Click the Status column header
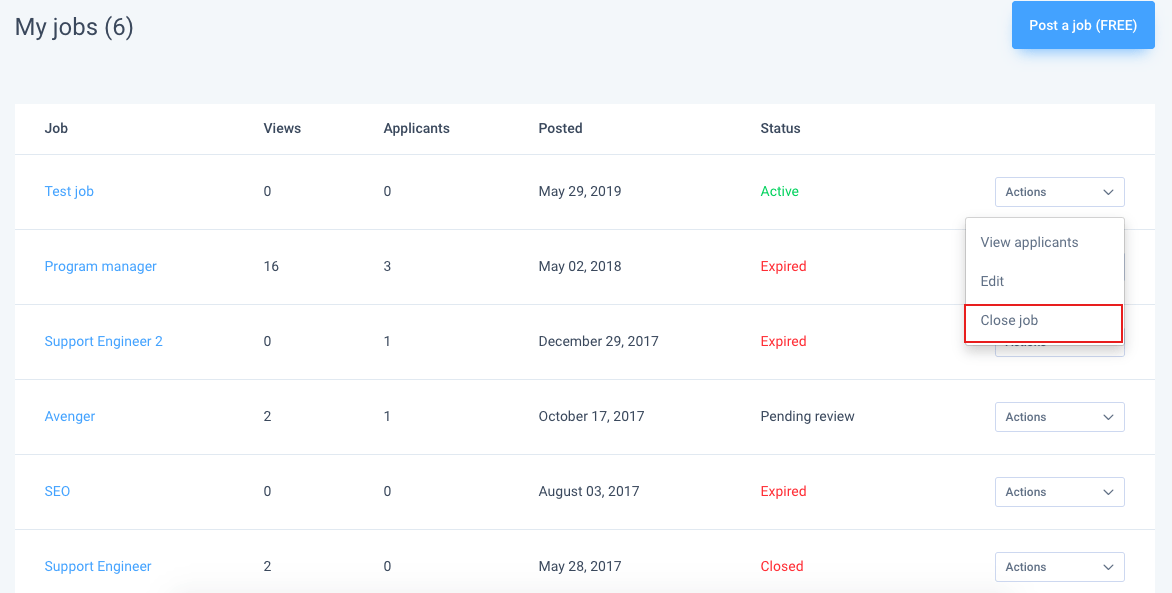1172x593 pixels. coord(780,128)
